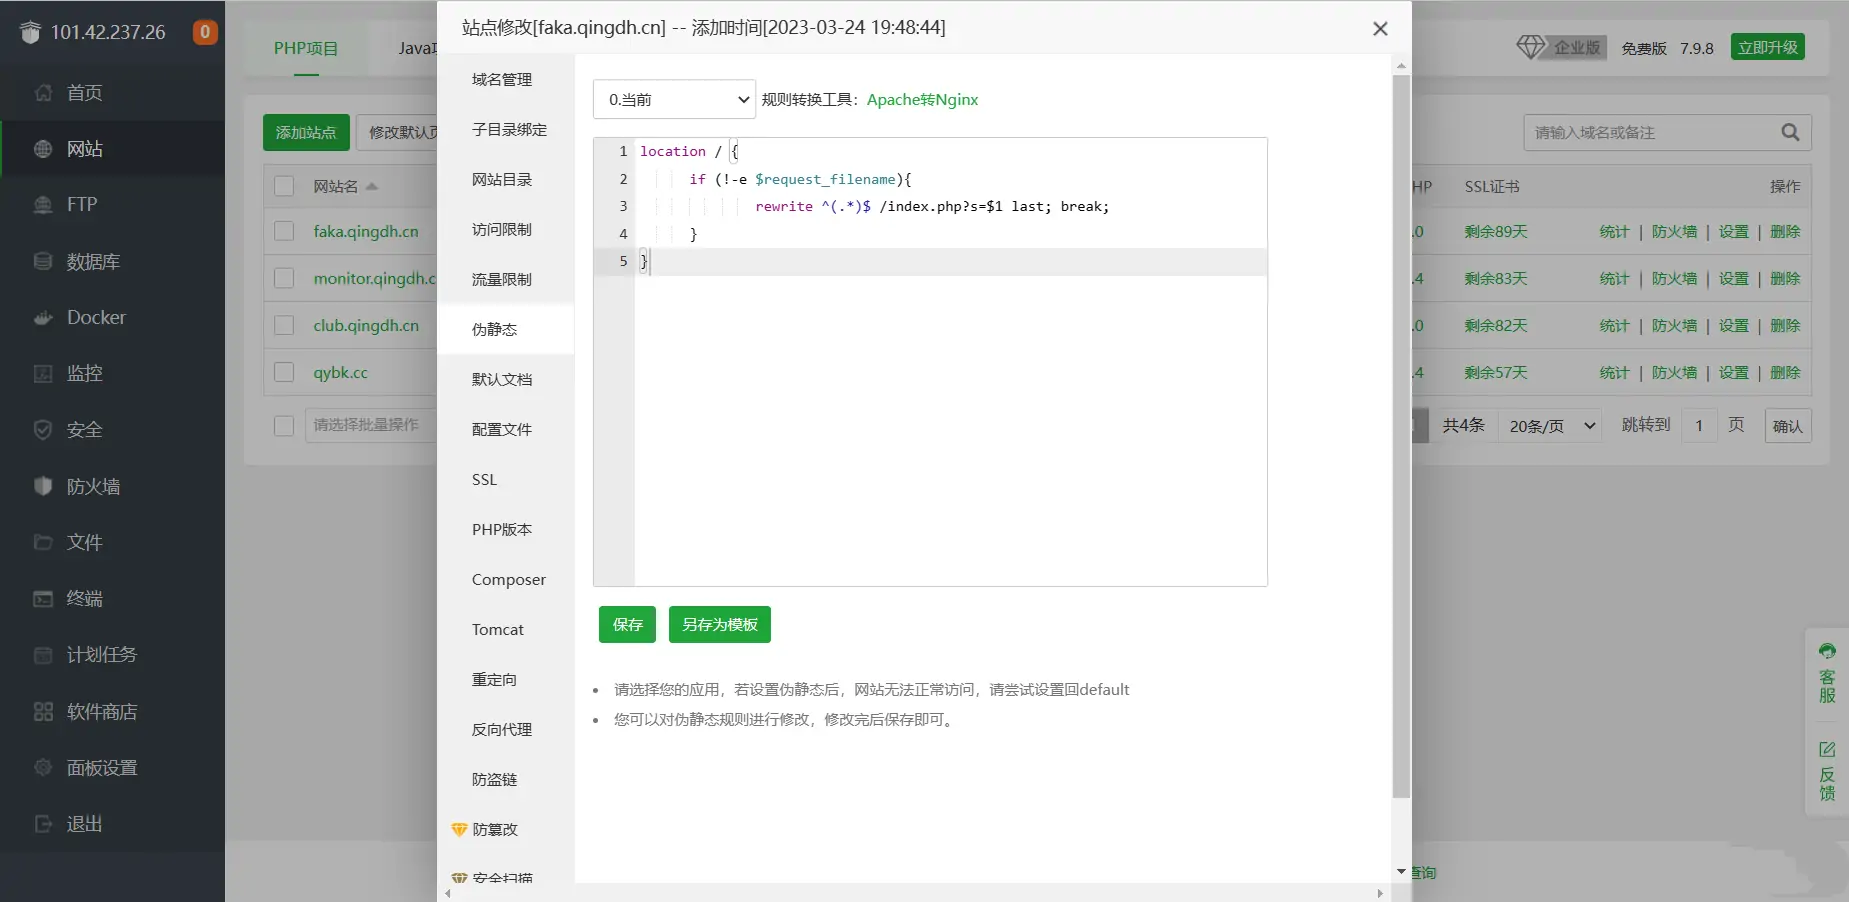Click the FTP icon in sidebar

(43, 204)
